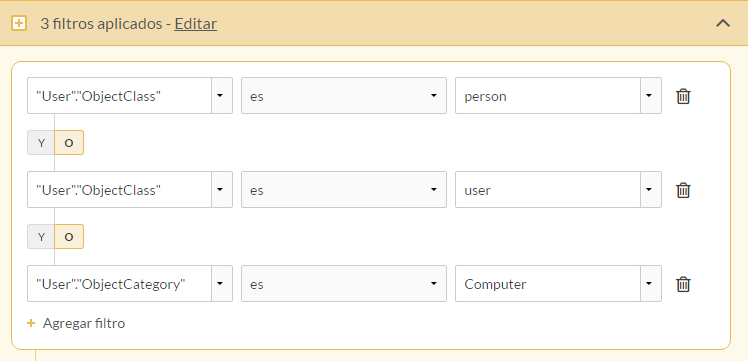Remove the Computer ObjectCategory filter via trash icon
This screenshot has width=748, height=361.
pos(683,284)
